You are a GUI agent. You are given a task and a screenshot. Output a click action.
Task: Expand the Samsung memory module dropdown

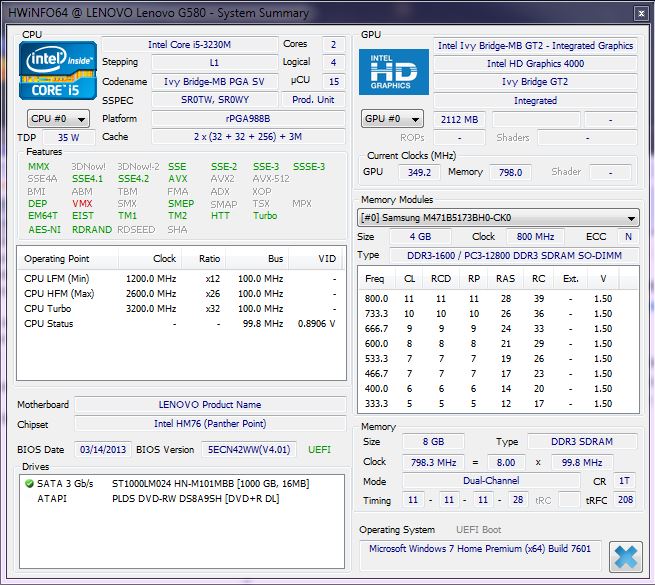pyautogui.click(x=498, y=218)
